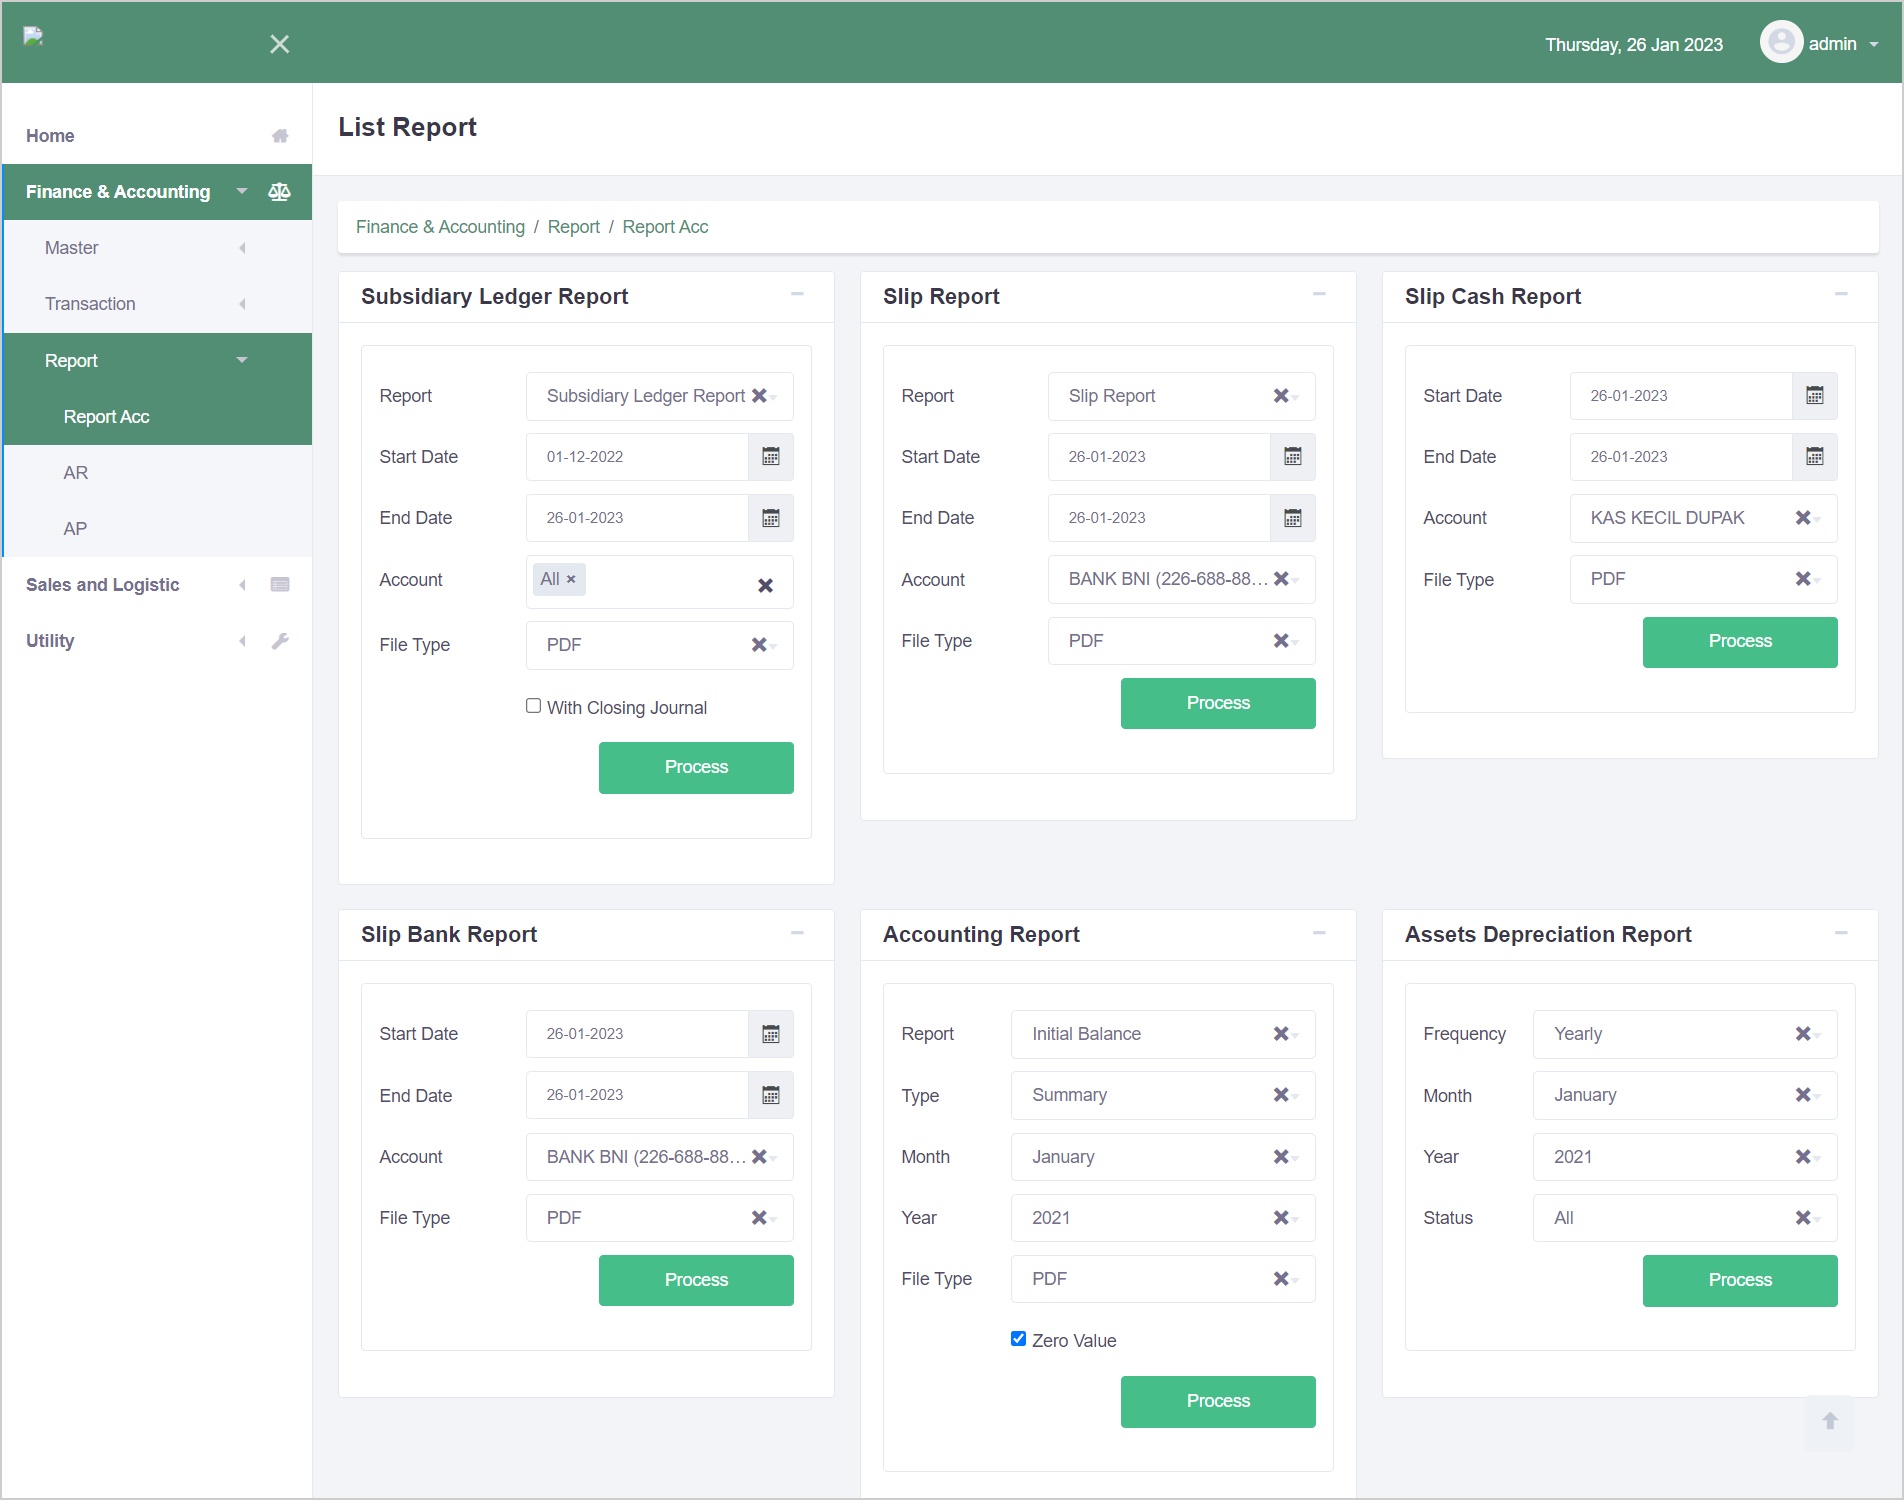Click the scroll-to-top arrow icon
Viewport: 1904px width, 1500px height.
pyautogui.click(x=1829, y=1421)
